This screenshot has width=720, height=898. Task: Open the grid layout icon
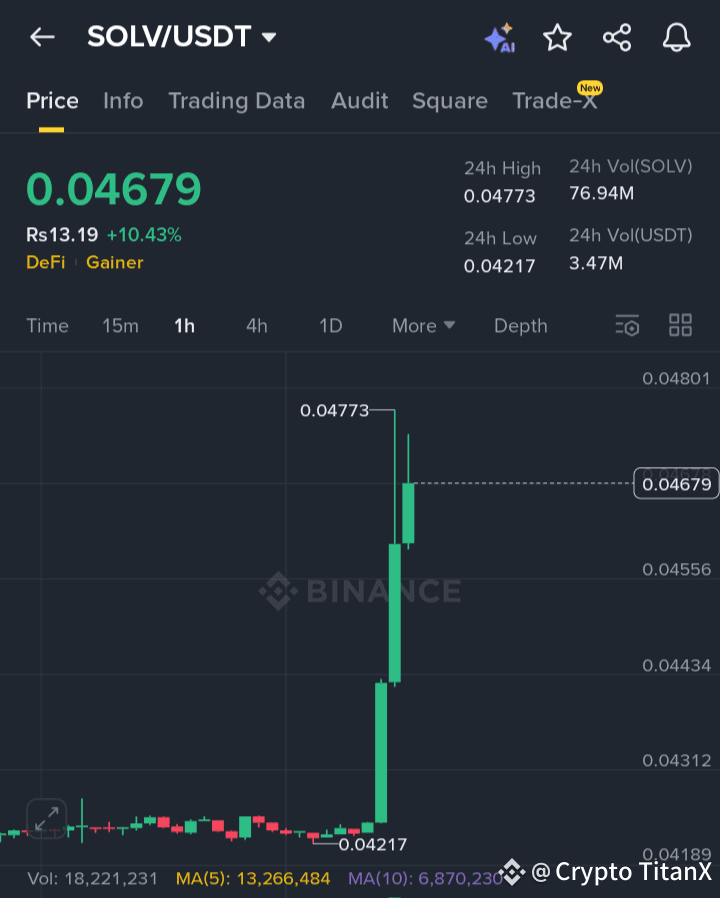(680, 325)
